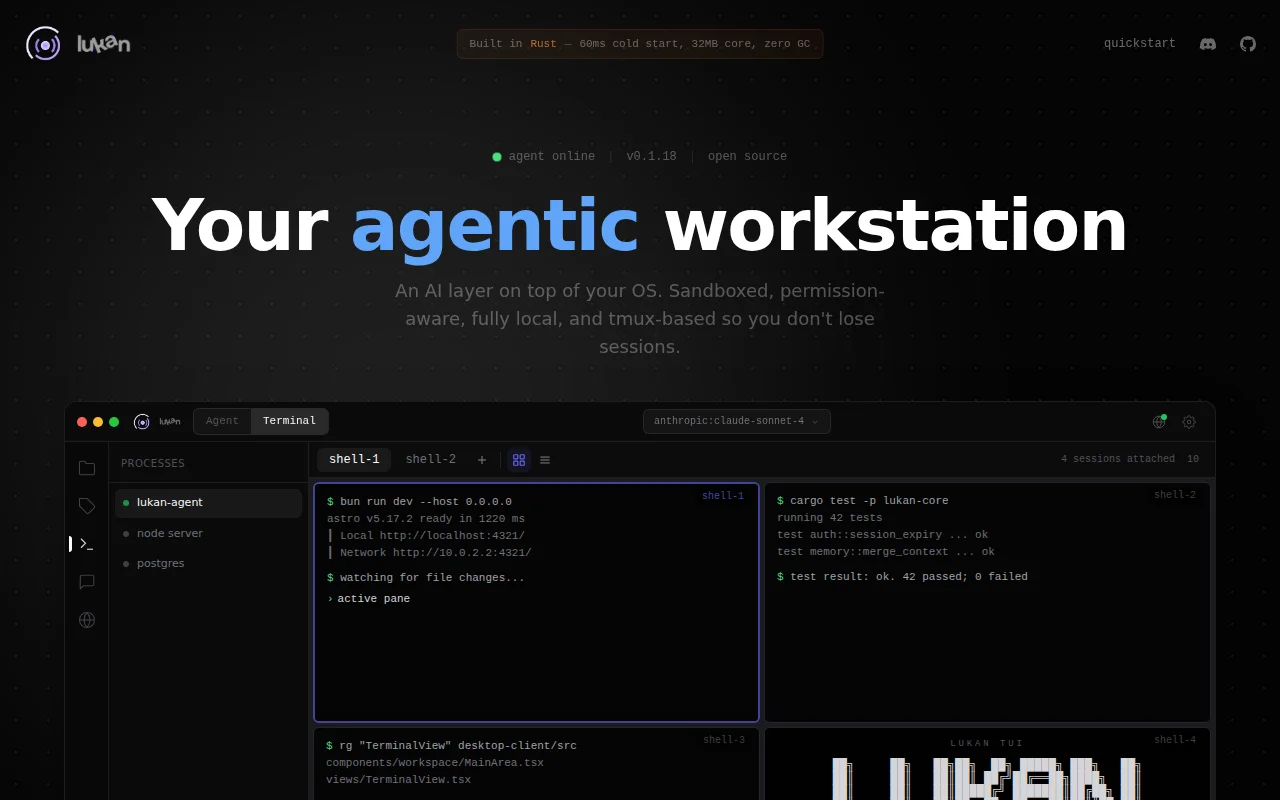Click the shell-3 pane label
Image resolution: width=1280 pixels, height=800 pixels.
[724, 740]
